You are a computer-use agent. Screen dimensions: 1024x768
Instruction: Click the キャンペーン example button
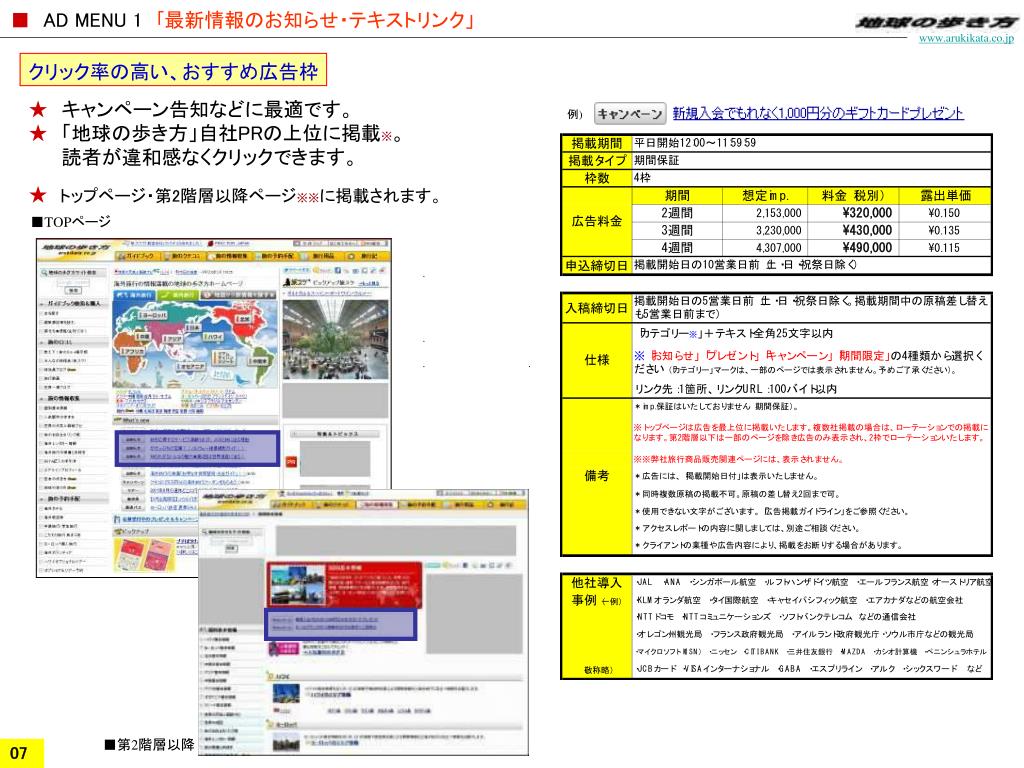coord(630,114)
